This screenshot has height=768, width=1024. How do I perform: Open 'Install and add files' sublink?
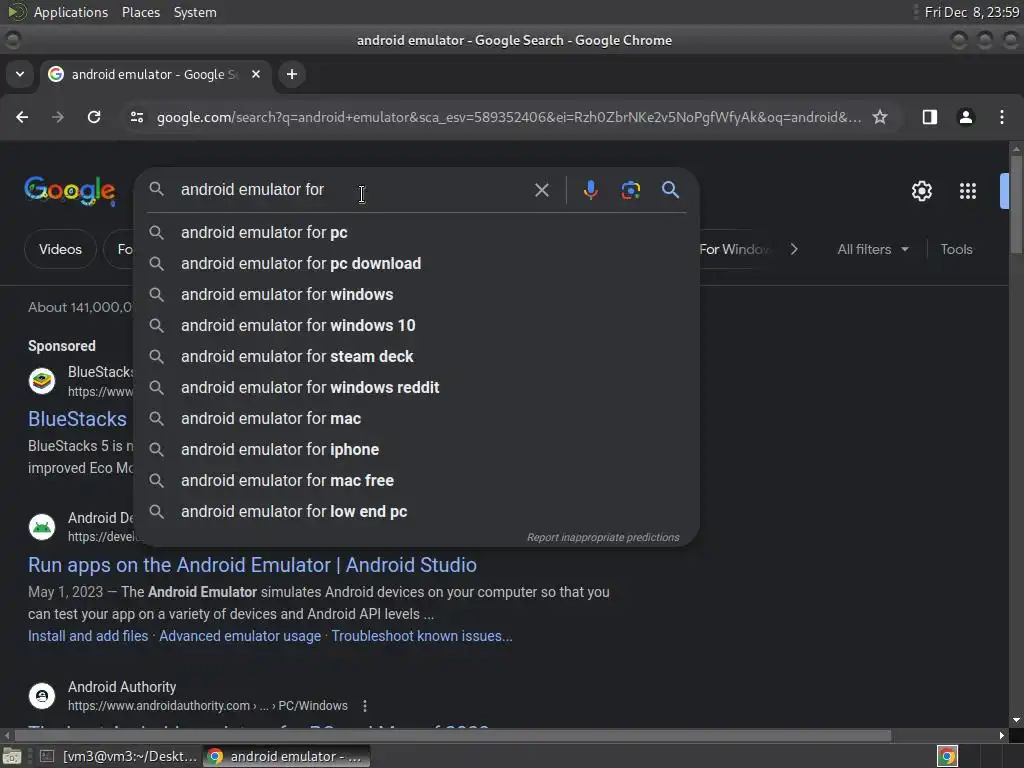(x=88, y=636)
